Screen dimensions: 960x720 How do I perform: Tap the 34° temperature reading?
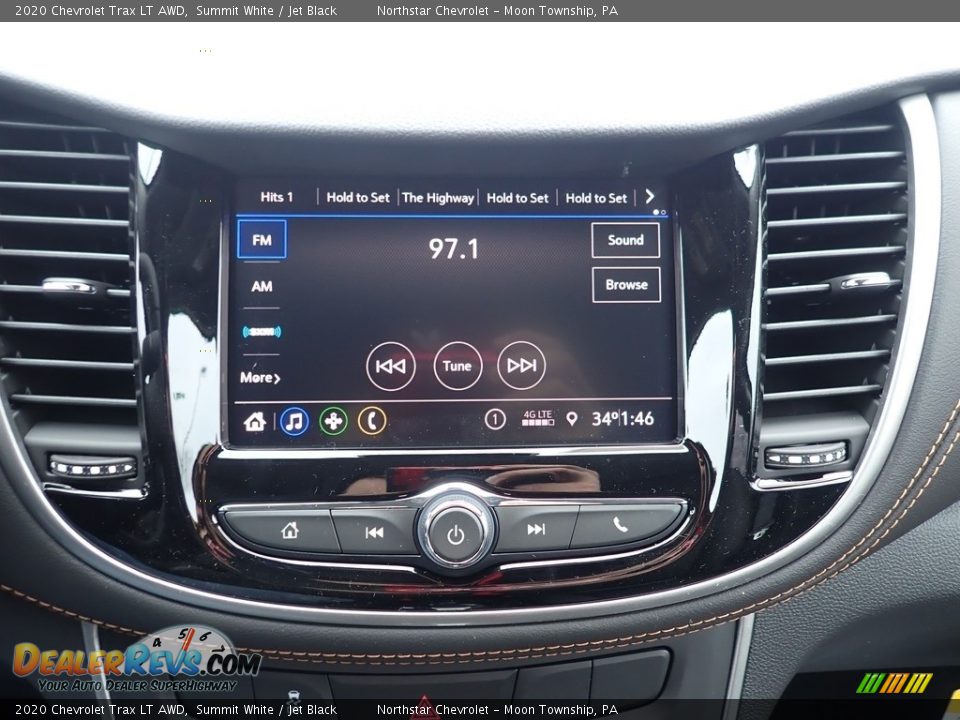[x=605, y=419]
